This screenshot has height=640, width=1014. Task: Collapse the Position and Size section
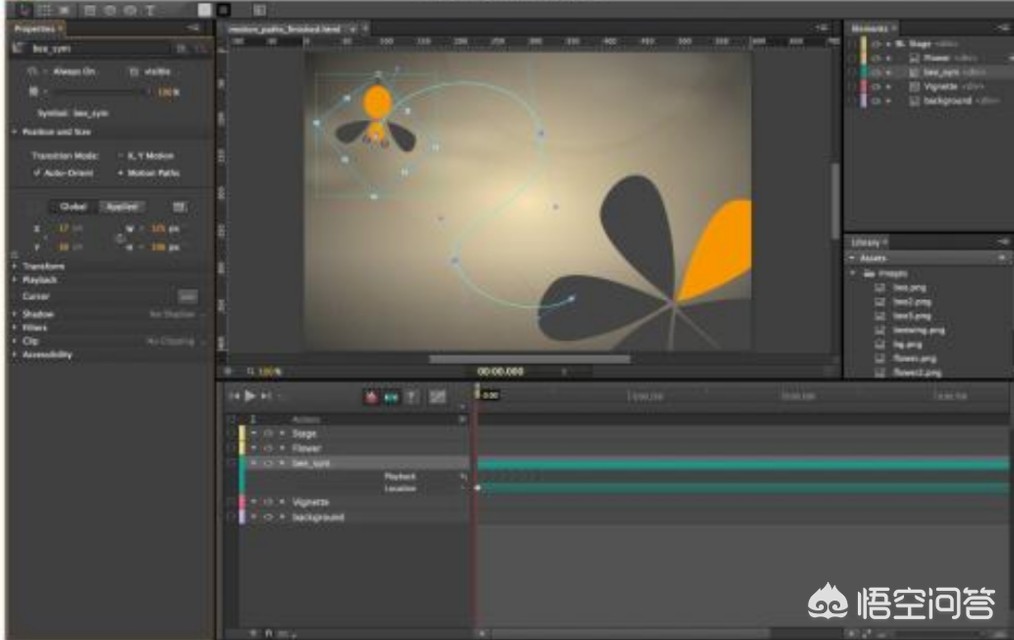click(x=14, y=132)
